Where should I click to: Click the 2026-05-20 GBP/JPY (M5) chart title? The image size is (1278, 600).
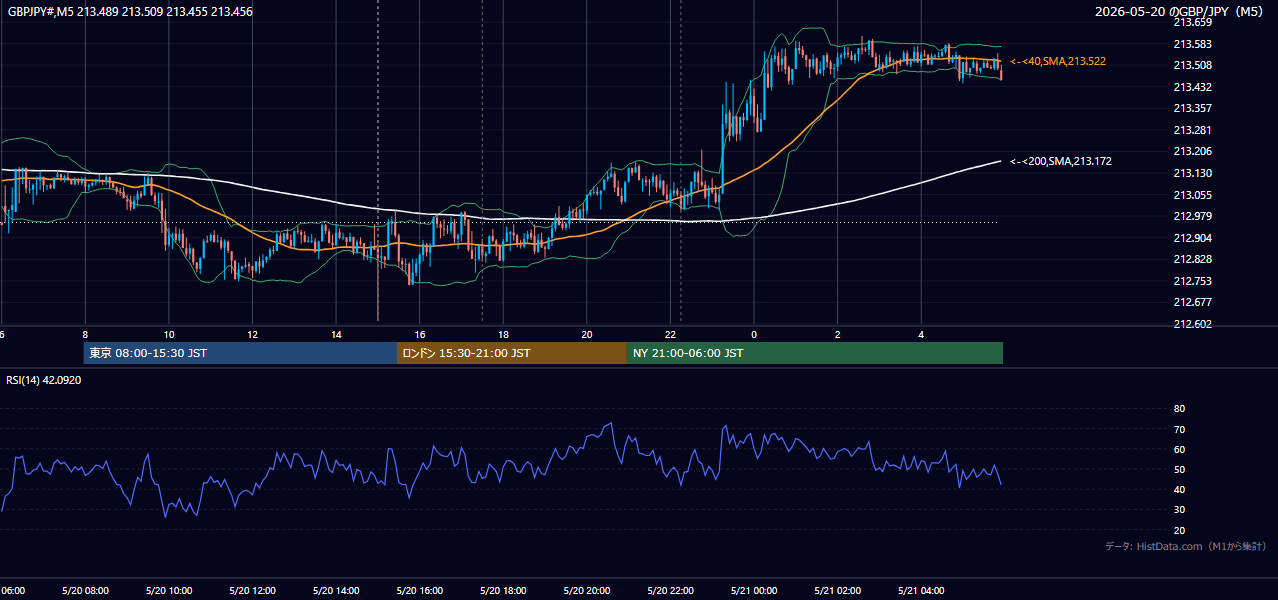1181,12
